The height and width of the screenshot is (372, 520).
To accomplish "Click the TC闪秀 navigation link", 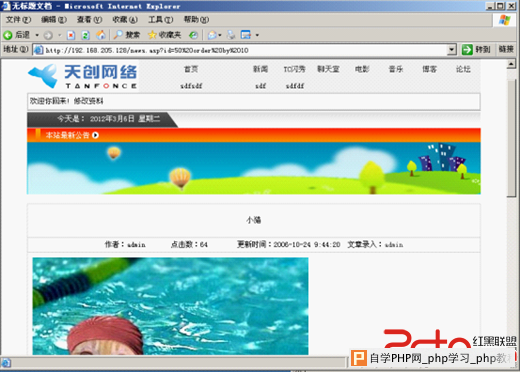I will tap(294, 69).
